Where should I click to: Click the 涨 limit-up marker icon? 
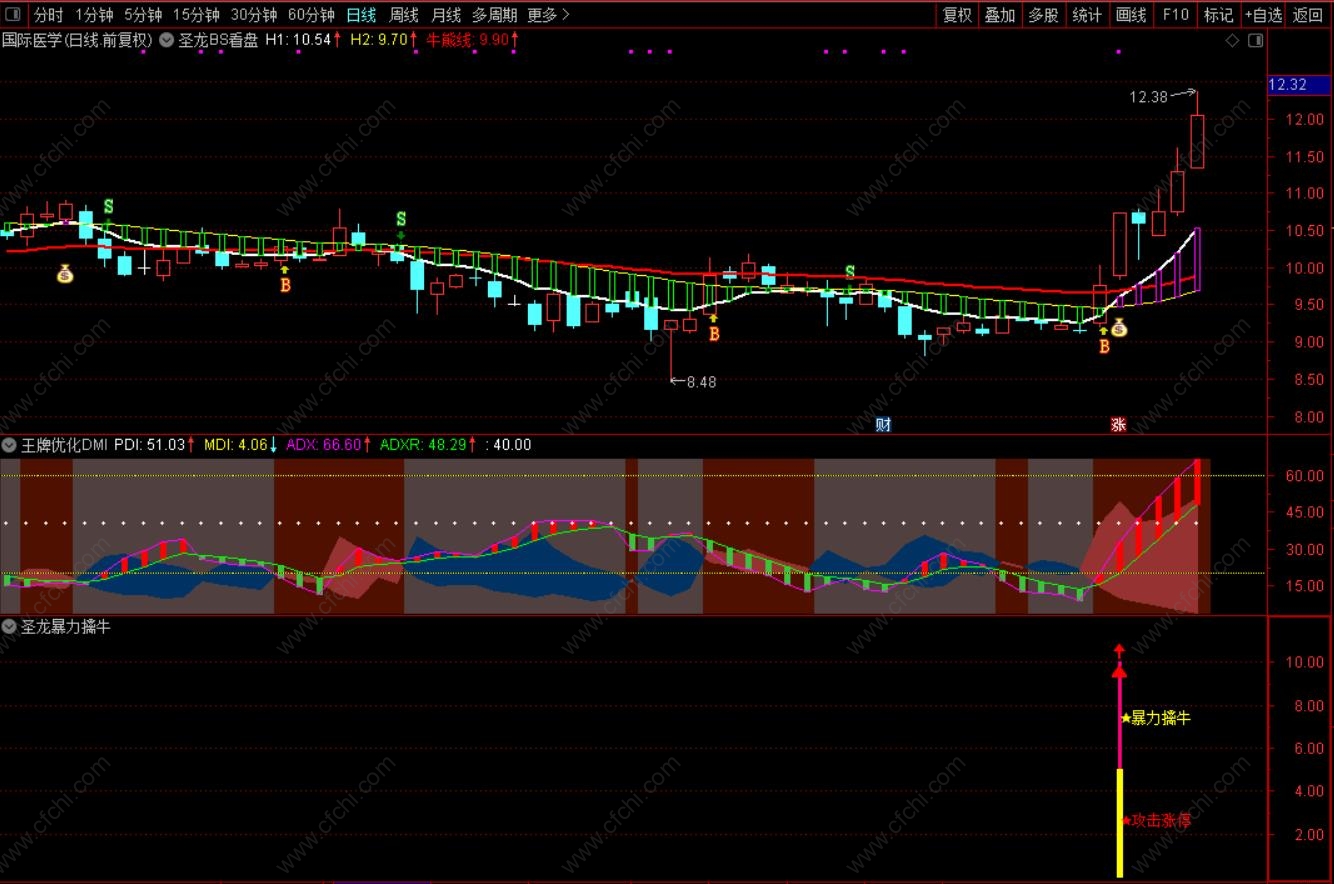point(1118,424)
